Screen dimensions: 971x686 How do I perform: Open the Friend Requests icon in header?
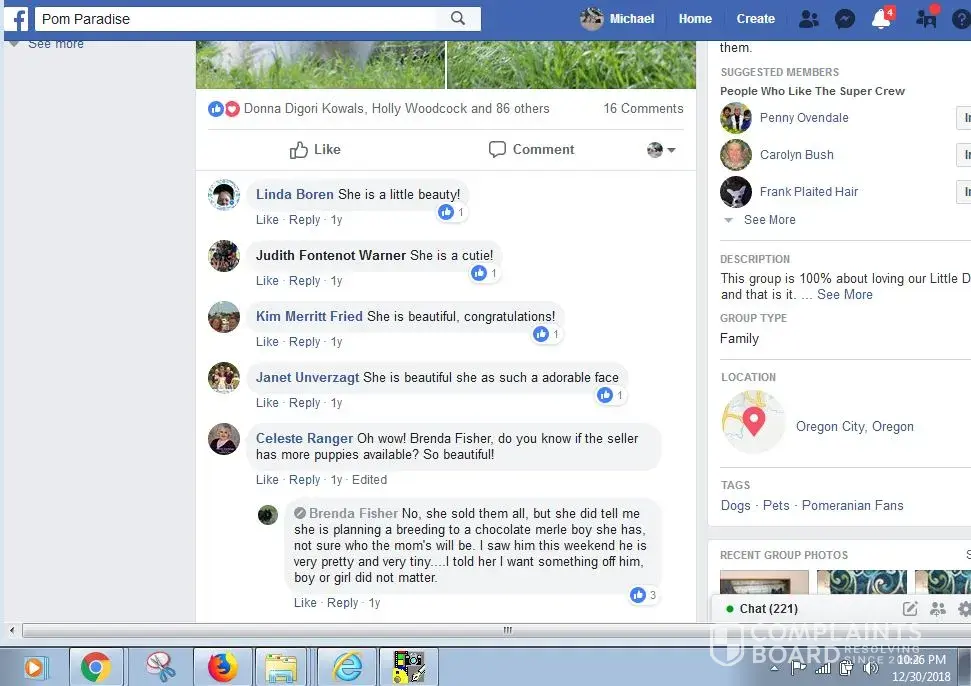click(808, 19)
